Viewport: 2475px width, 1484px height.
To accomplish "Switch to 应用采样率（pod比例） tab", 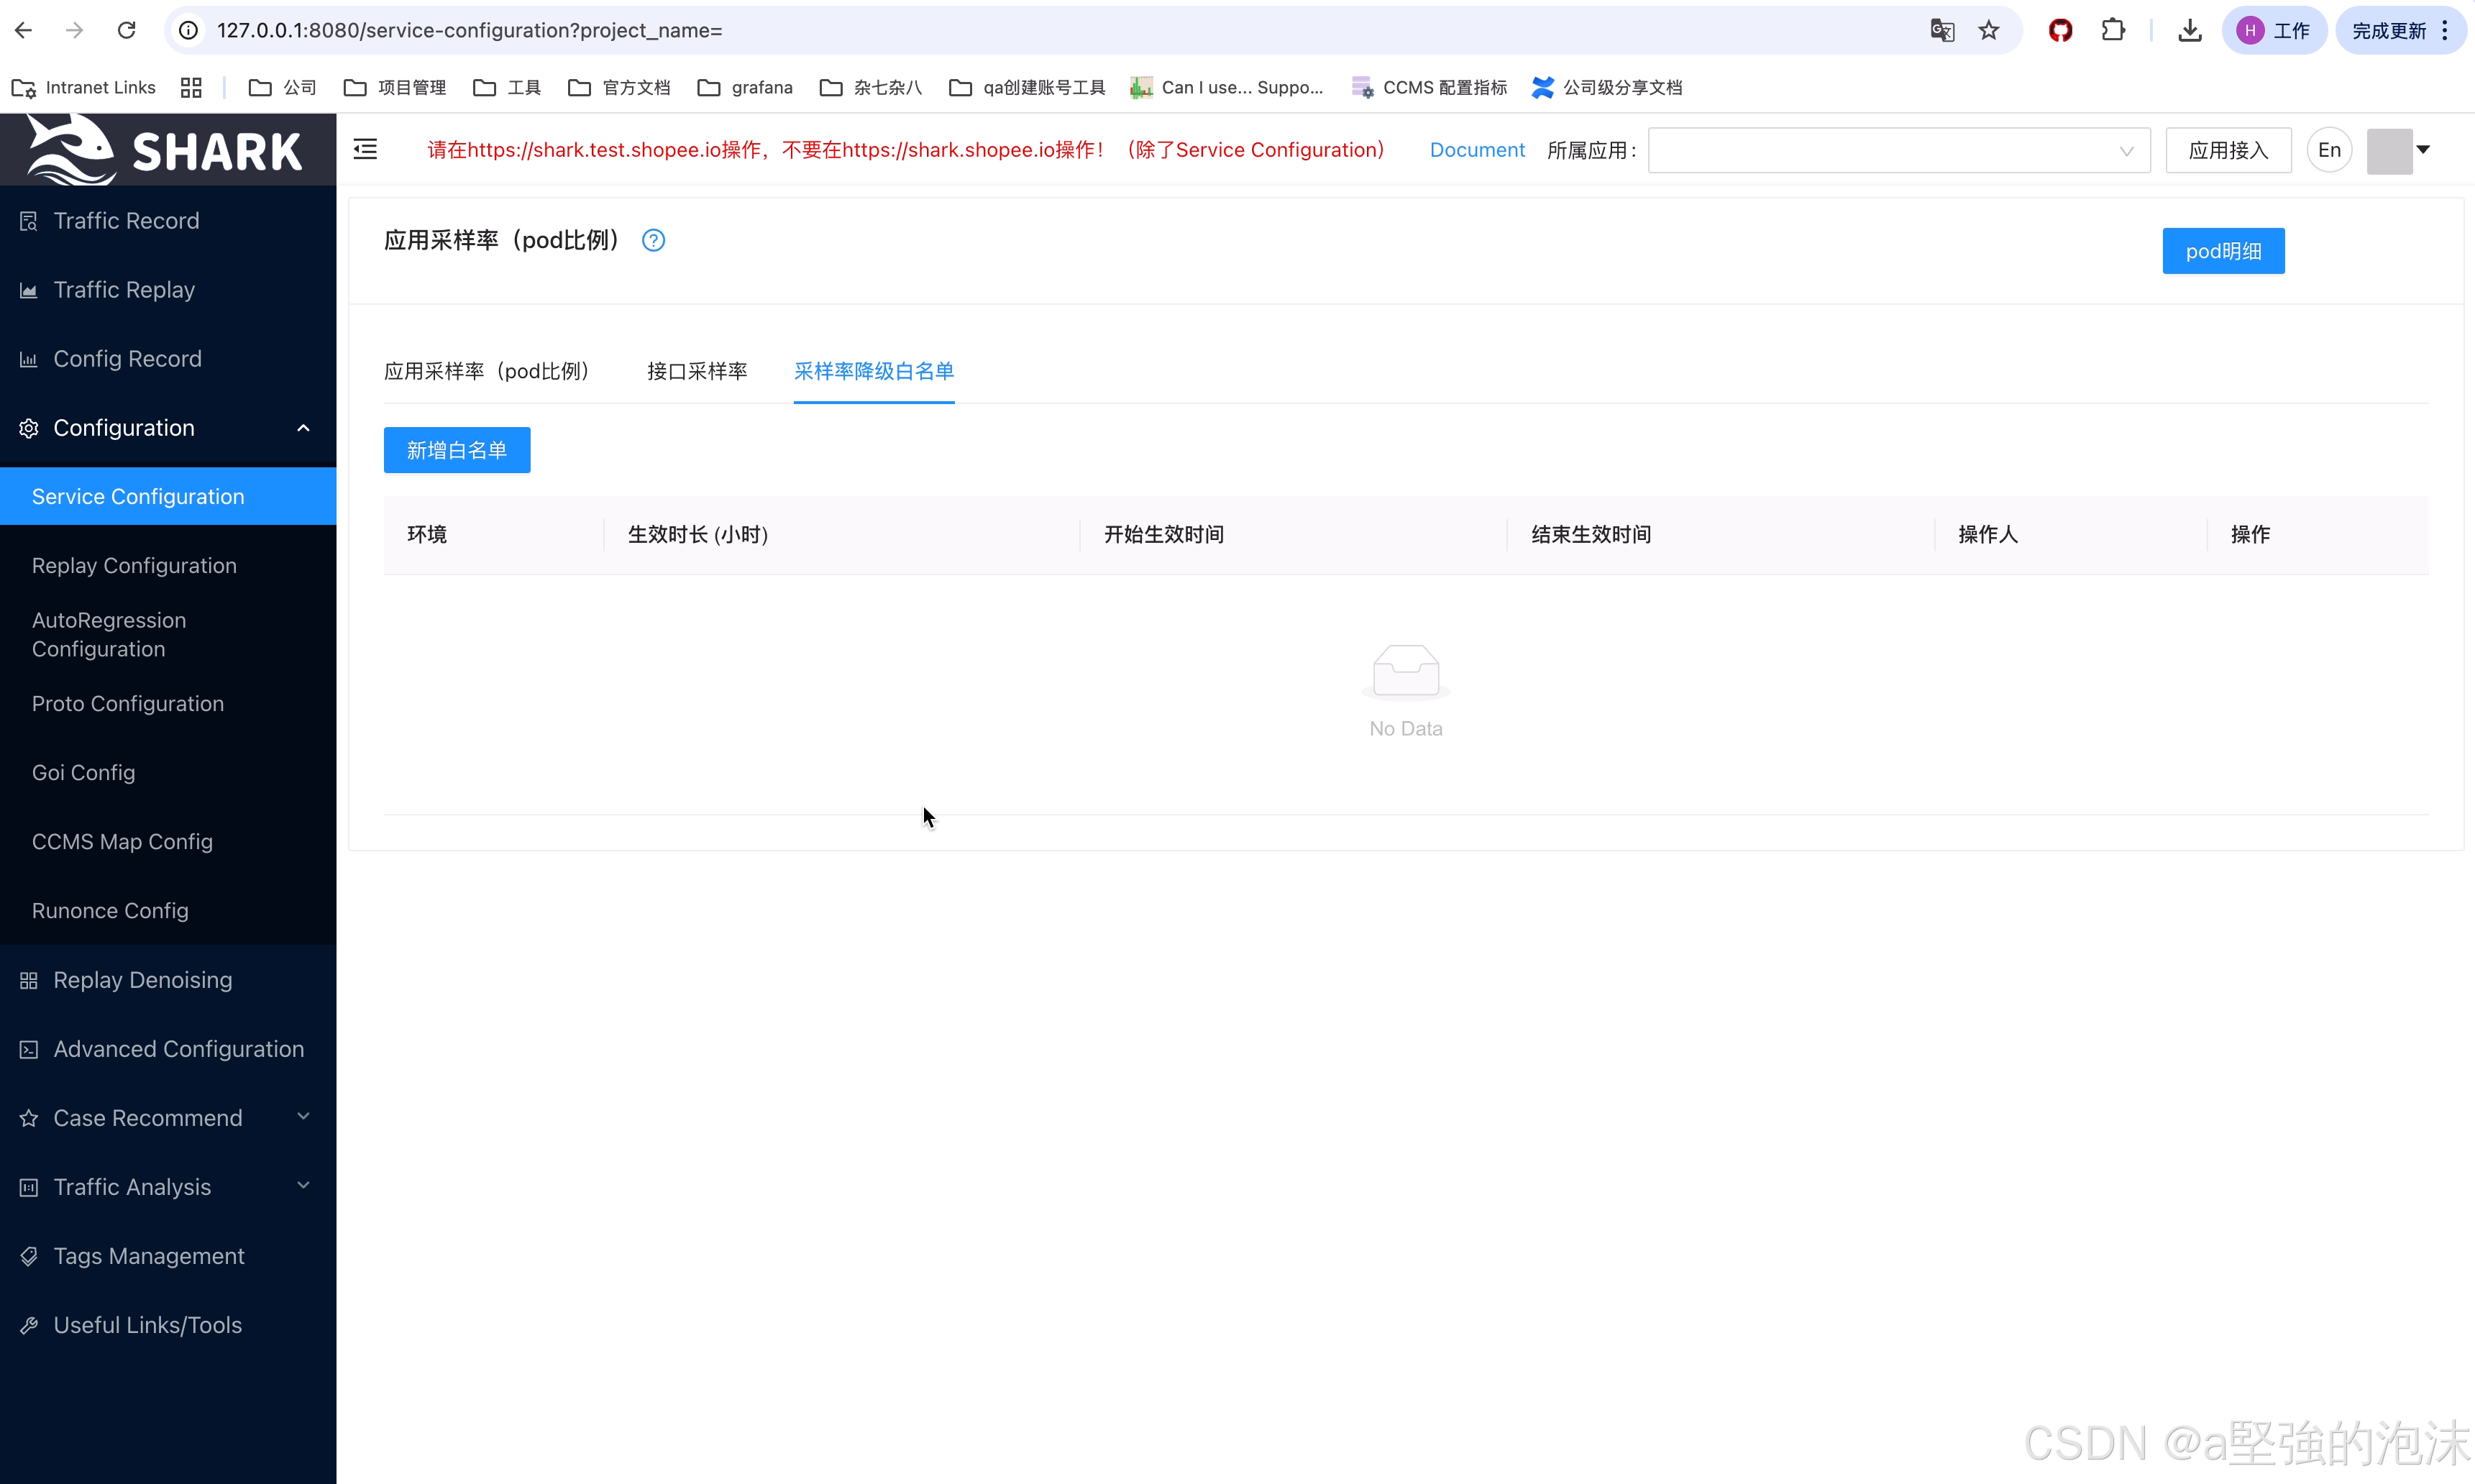I will [487, 371].
